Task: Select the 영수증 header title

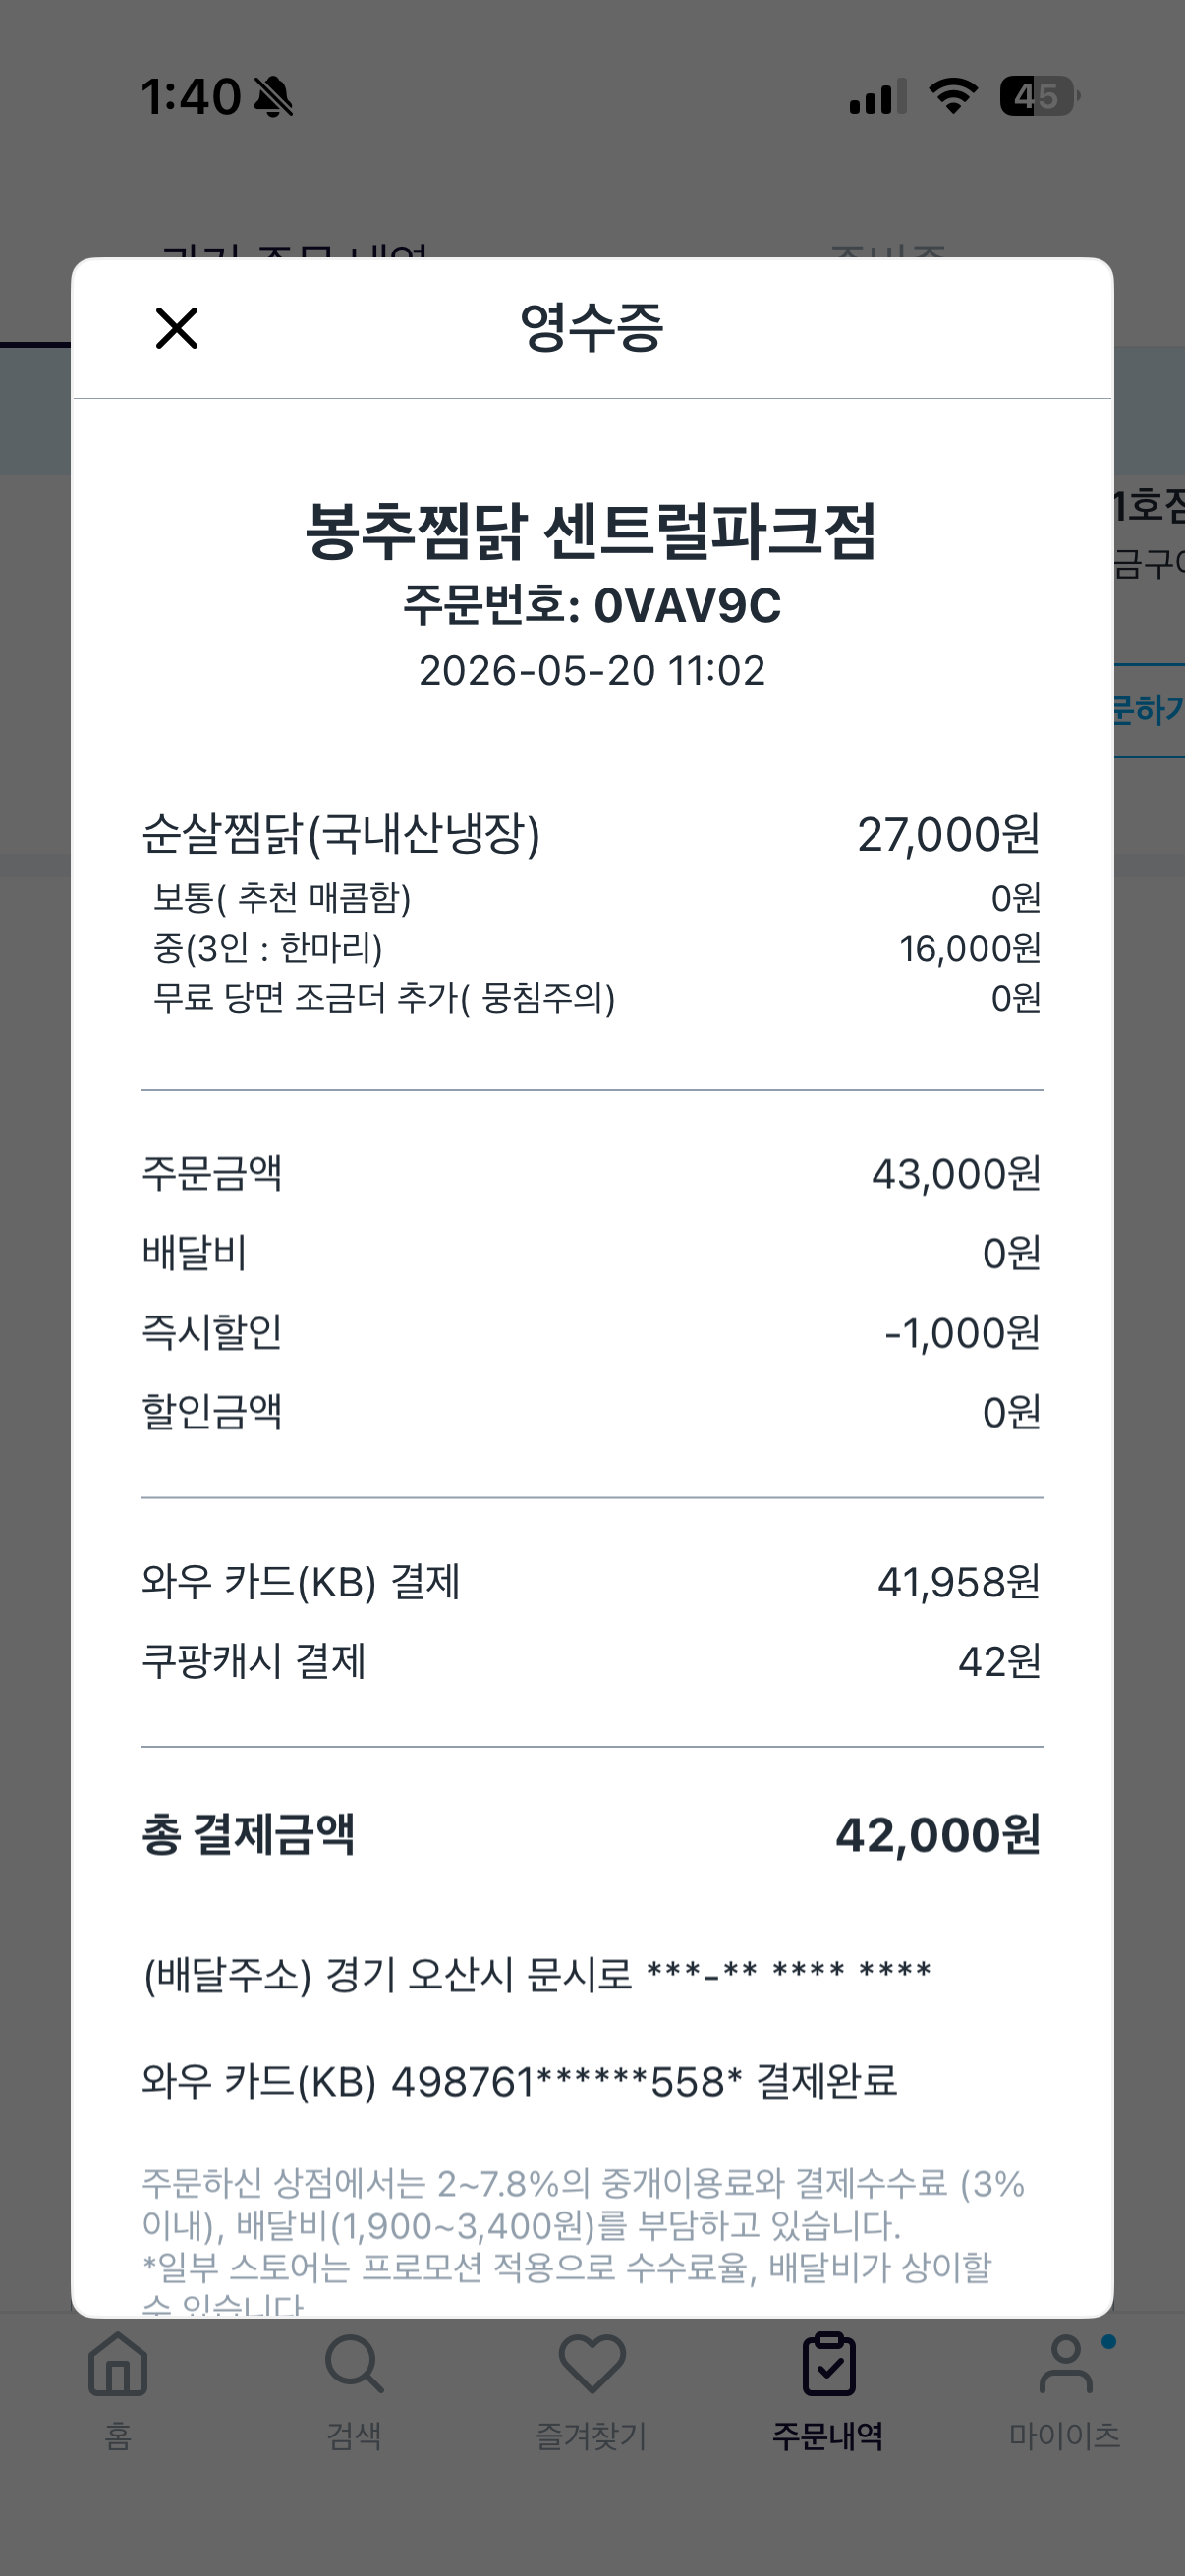Action: point(592,328)
